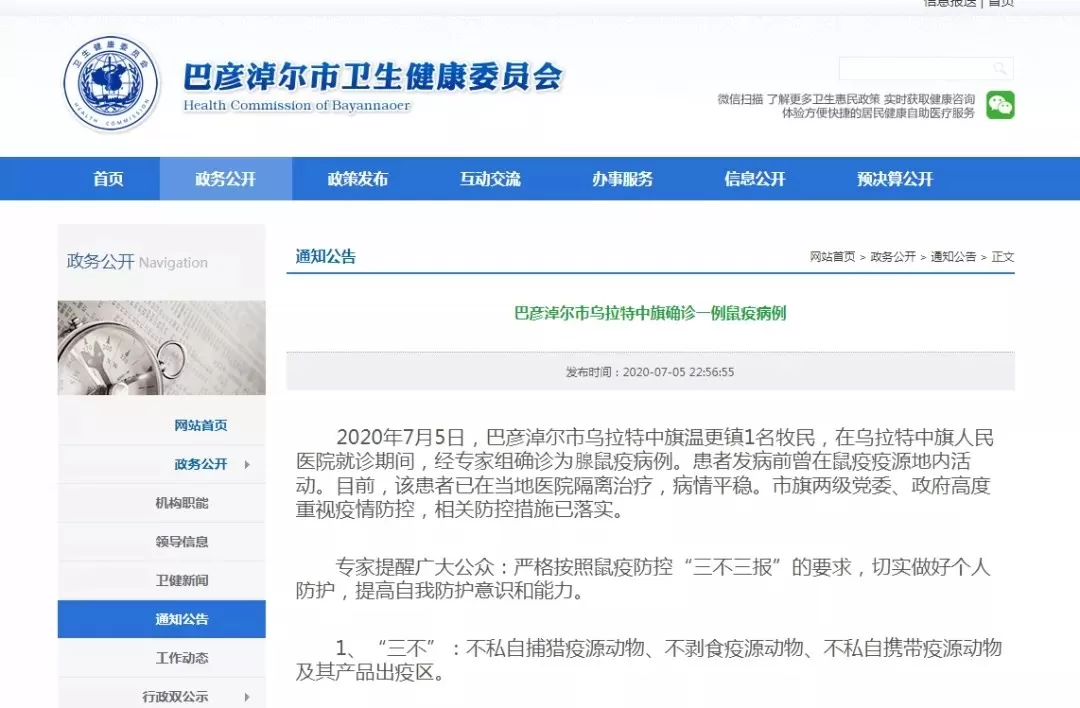The image size is (1080, 708).
Task: Select 办事服务 in the top navigation
Action: click(622, 179)
